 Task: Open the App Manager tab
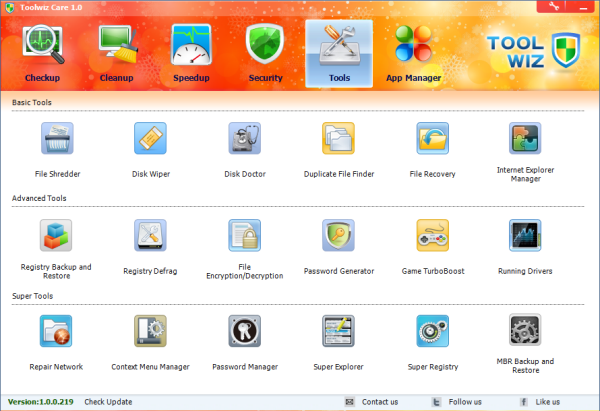413,54
